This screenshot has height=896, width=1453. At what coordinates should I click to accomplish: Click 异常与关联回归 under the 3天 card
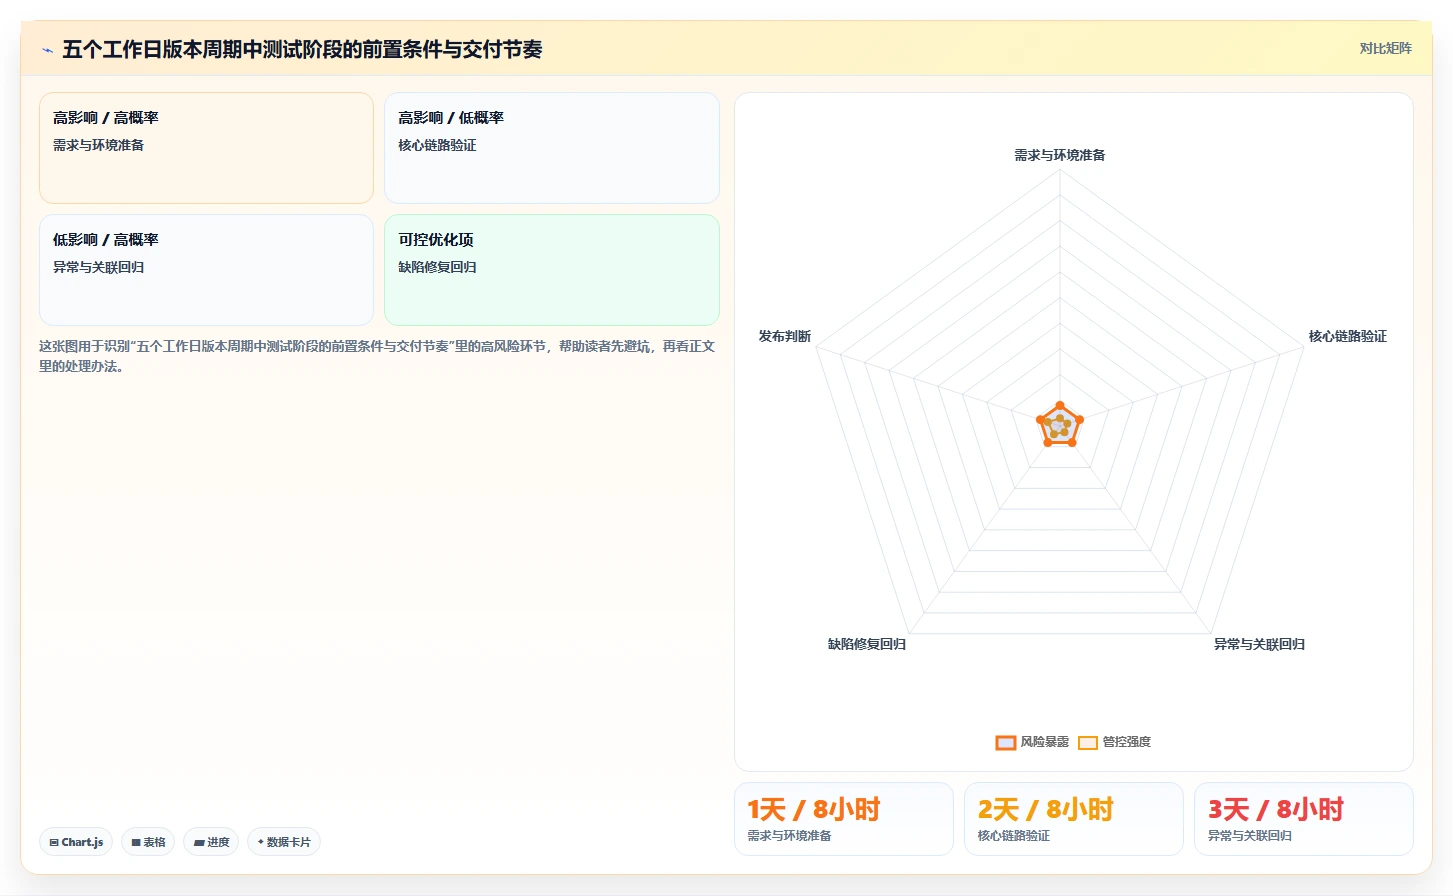(1249, 836)
